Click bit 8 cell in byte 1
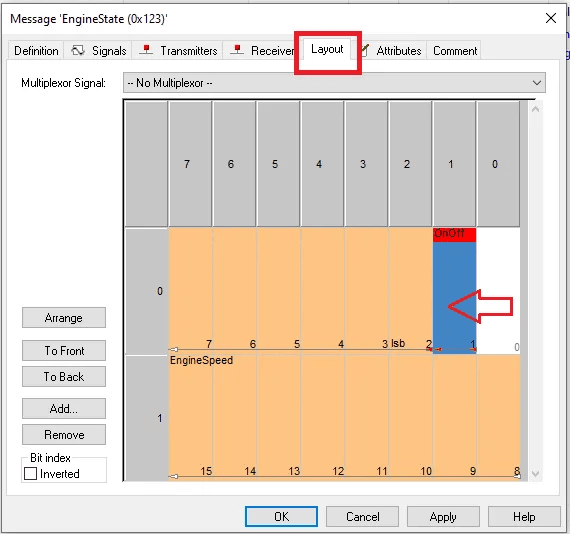Screen dimensions: 570x534 [x=498, y=418]
